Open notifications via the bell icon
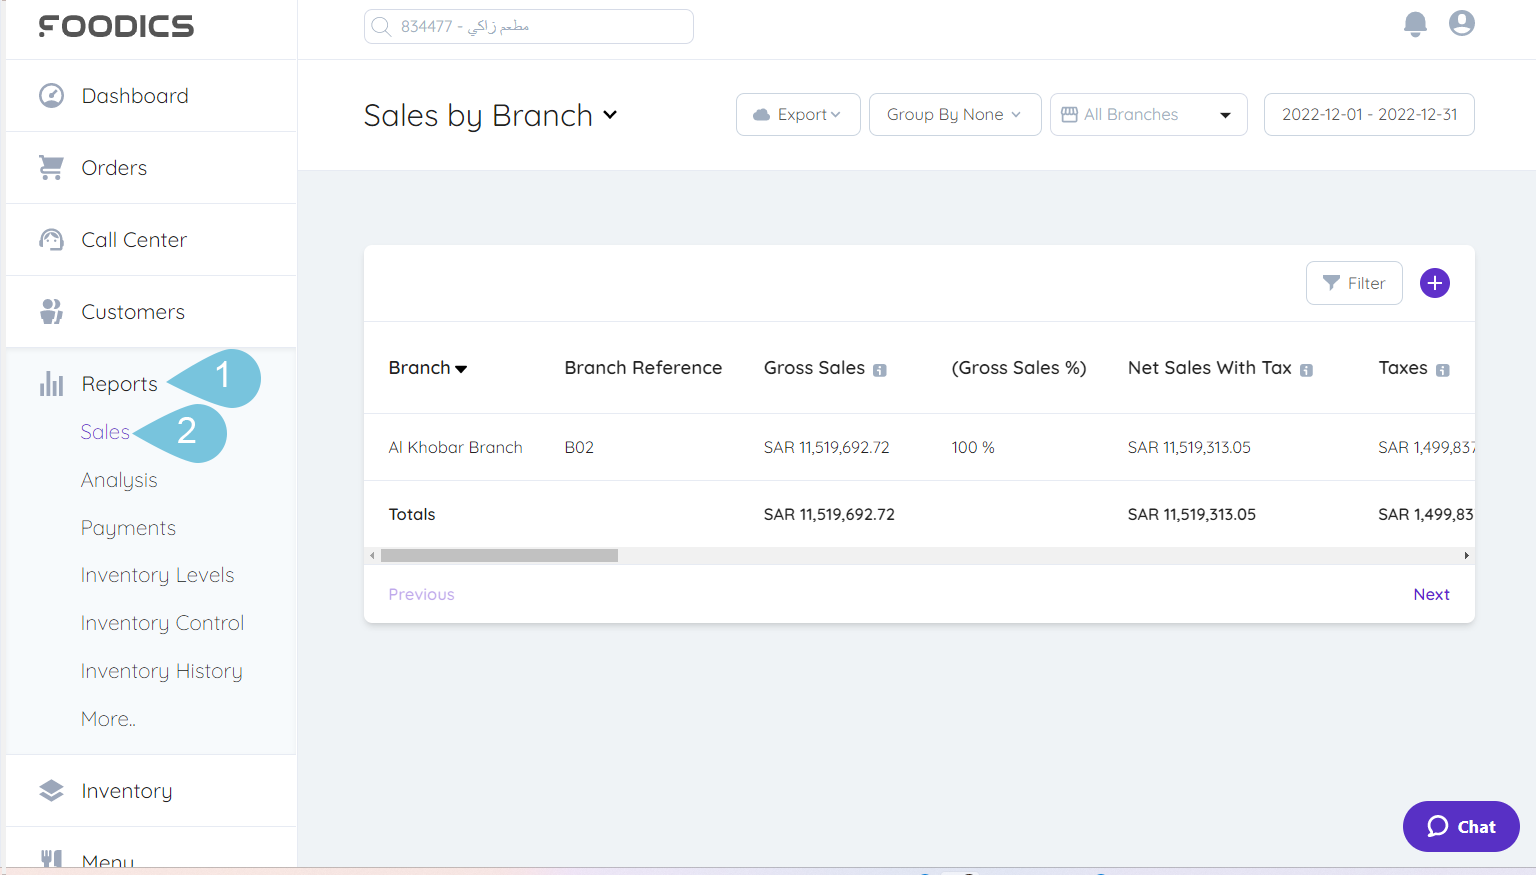The image size is (1536, 875). pos(1415,25)
